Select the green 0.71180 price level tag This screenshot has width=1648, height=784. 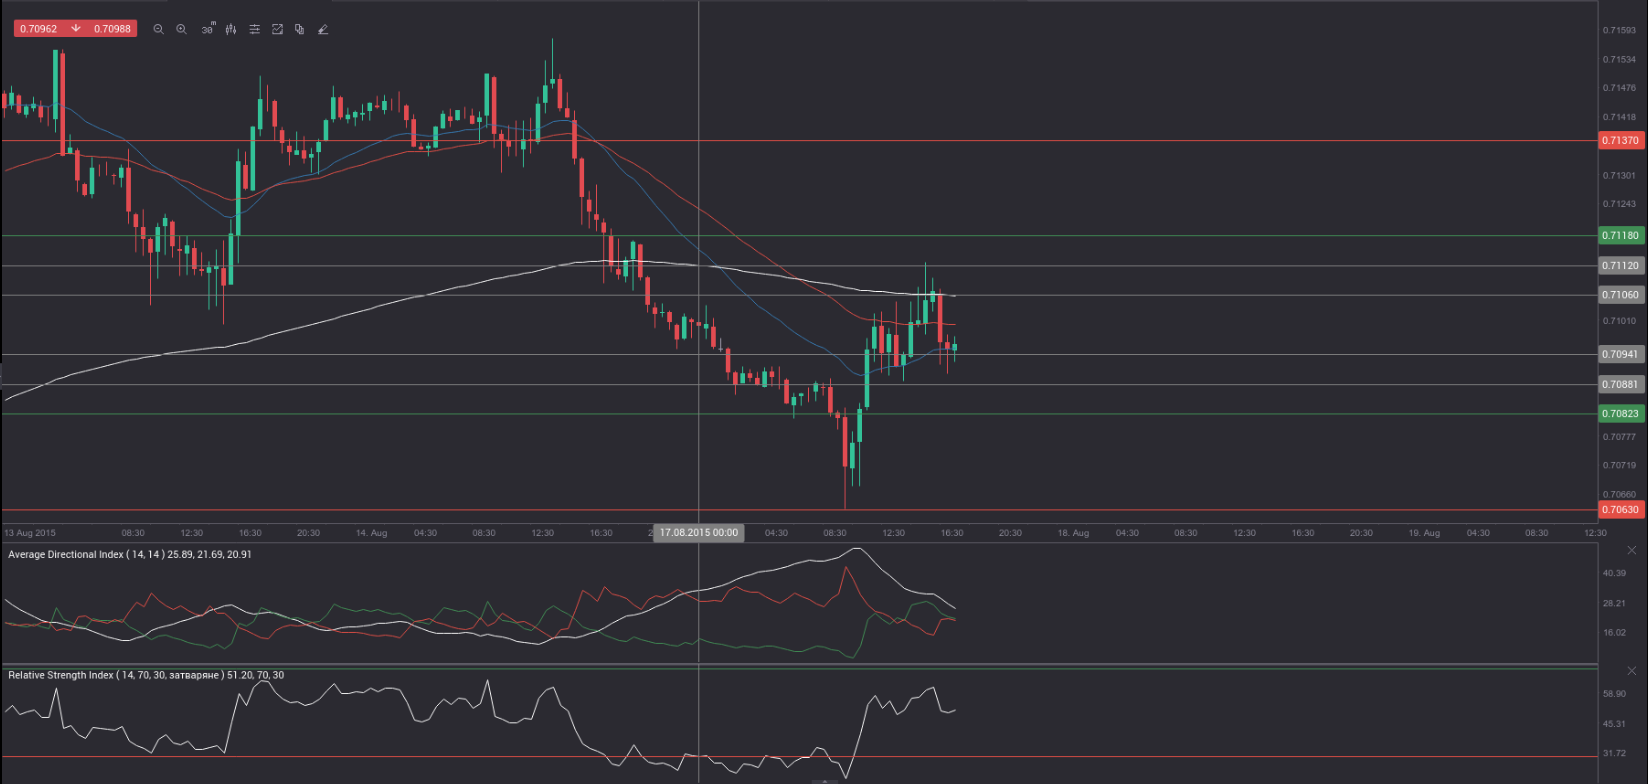(x=1620, y=236)
